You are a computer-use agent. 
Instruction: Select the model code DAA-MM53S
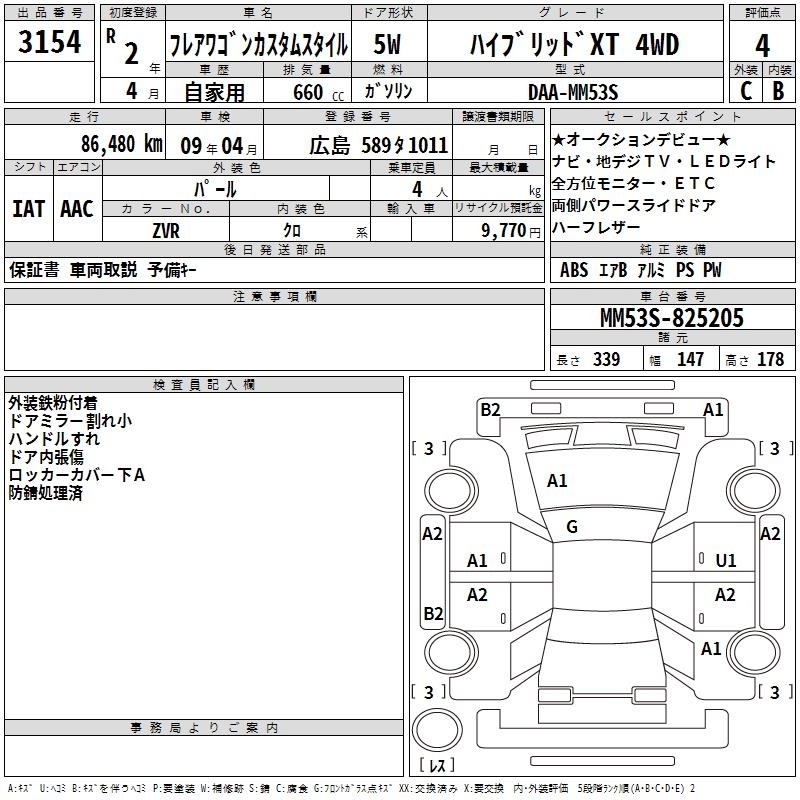573,92
